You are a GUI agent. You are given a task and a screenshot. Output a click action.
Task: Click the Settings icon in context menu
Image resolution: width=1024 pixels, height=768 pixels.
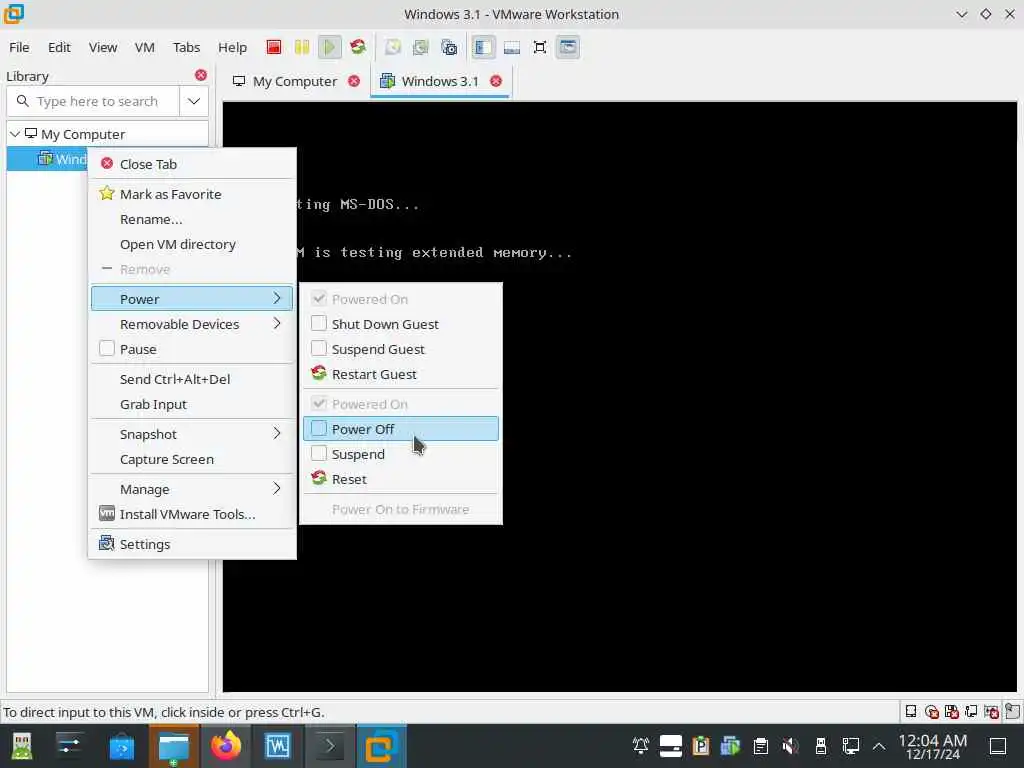pos(106,543)
